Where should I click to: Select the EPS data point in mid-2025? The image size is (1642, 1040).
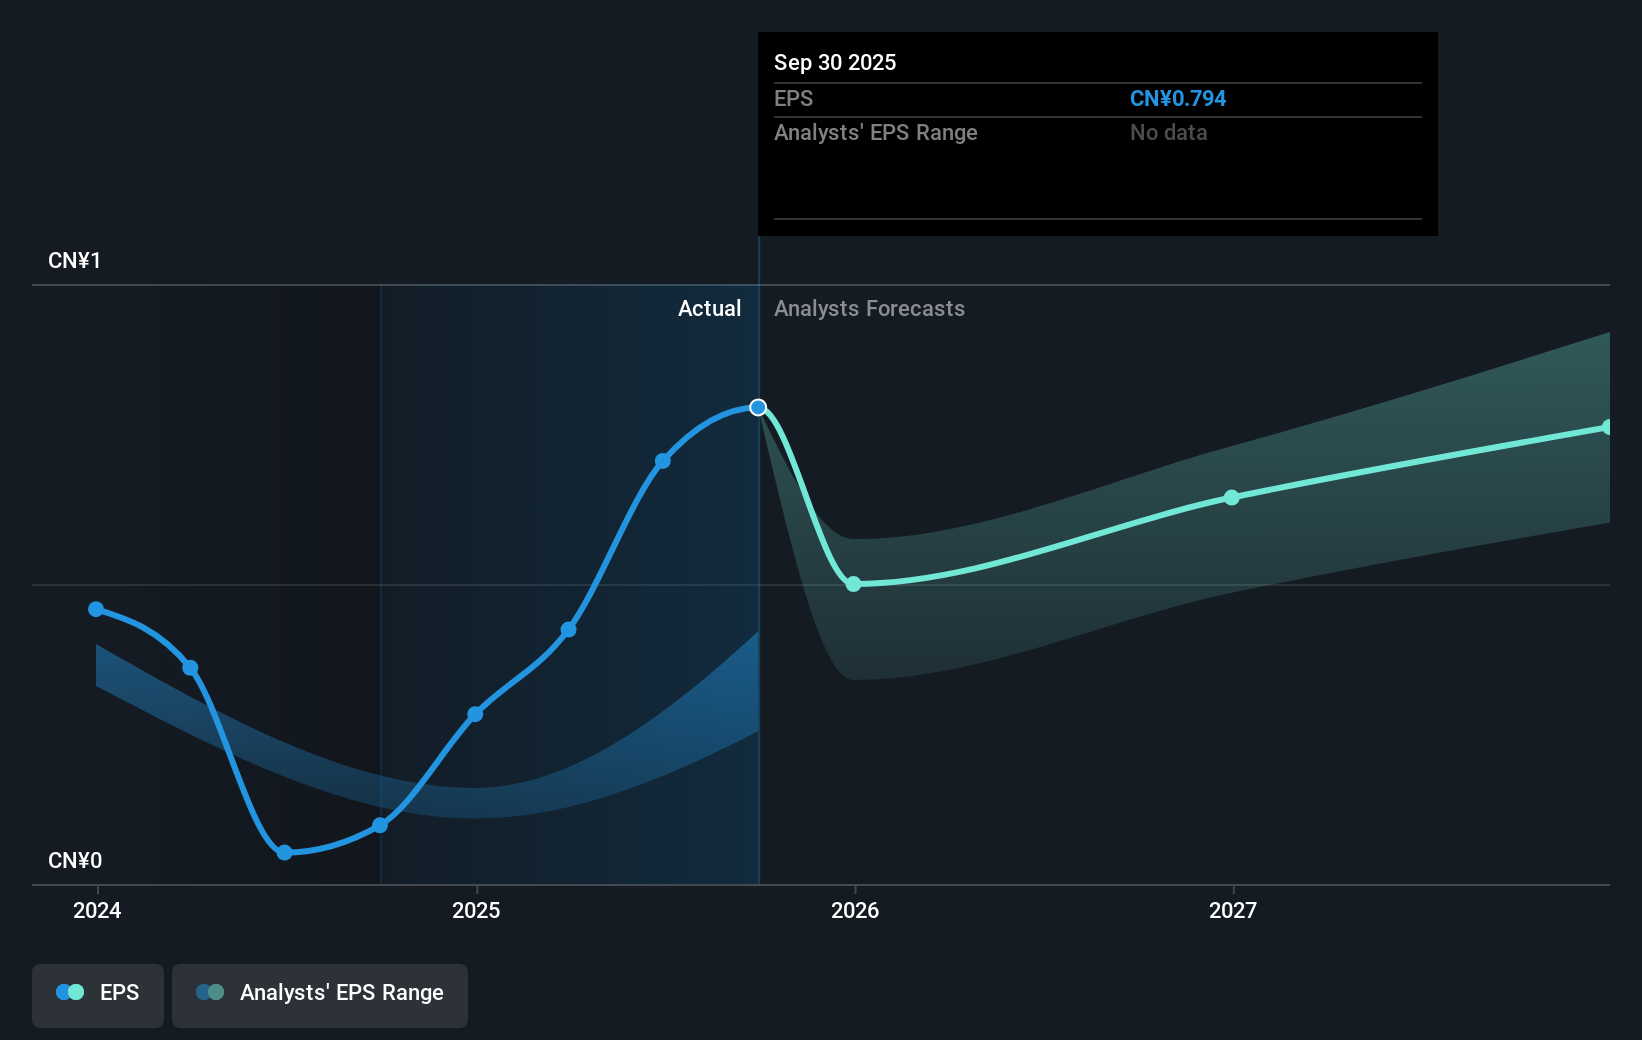pos(663,461)
